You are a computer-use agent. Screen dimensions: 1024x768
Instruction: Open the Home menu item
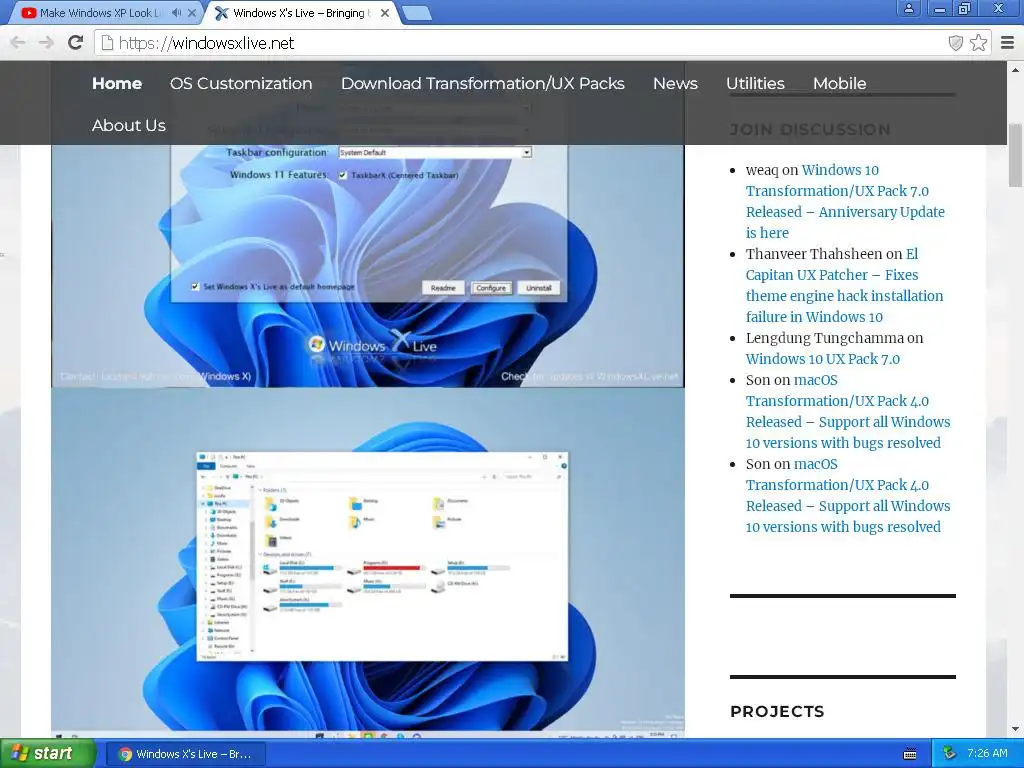(x=117, y=84)
